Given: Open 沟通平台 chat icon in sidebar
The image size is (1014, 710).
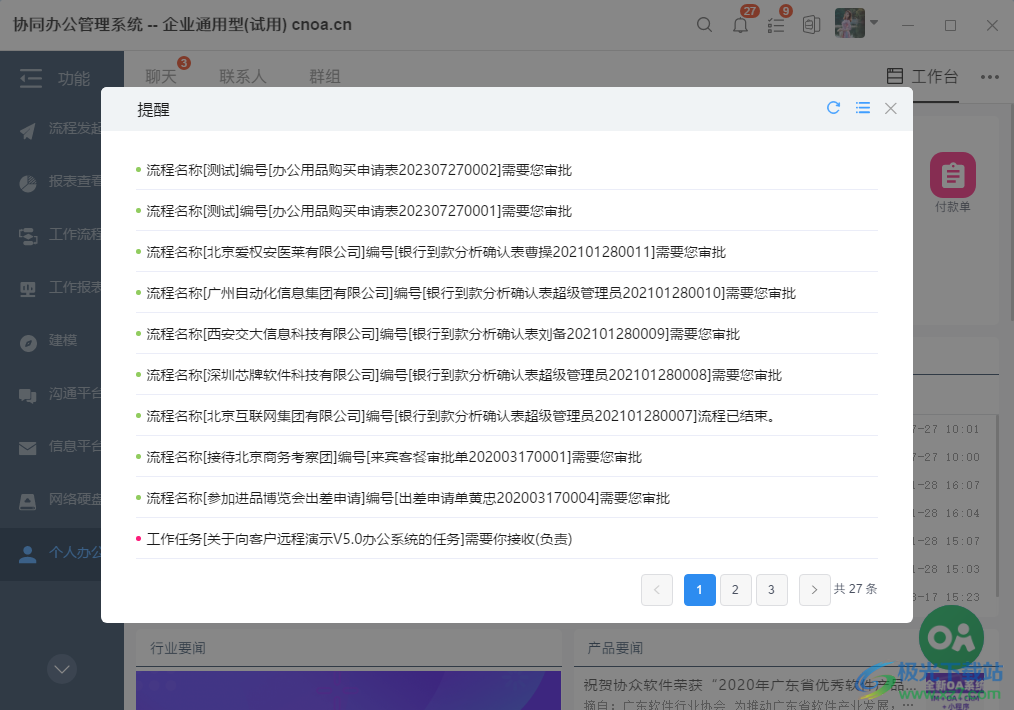Looking at the screenshot, I should (28, 396).
